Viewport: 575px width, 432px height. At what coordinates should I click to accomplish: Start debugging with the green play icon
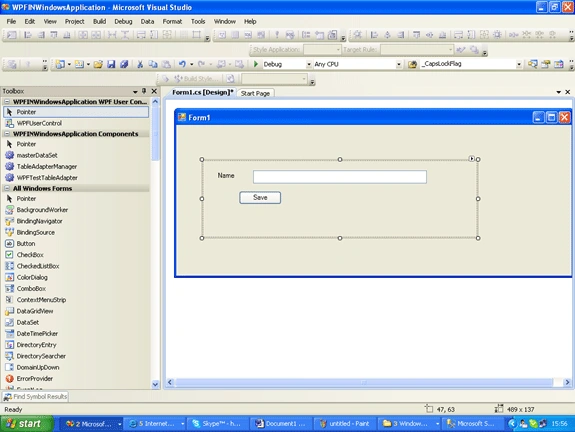coord(256,64)
